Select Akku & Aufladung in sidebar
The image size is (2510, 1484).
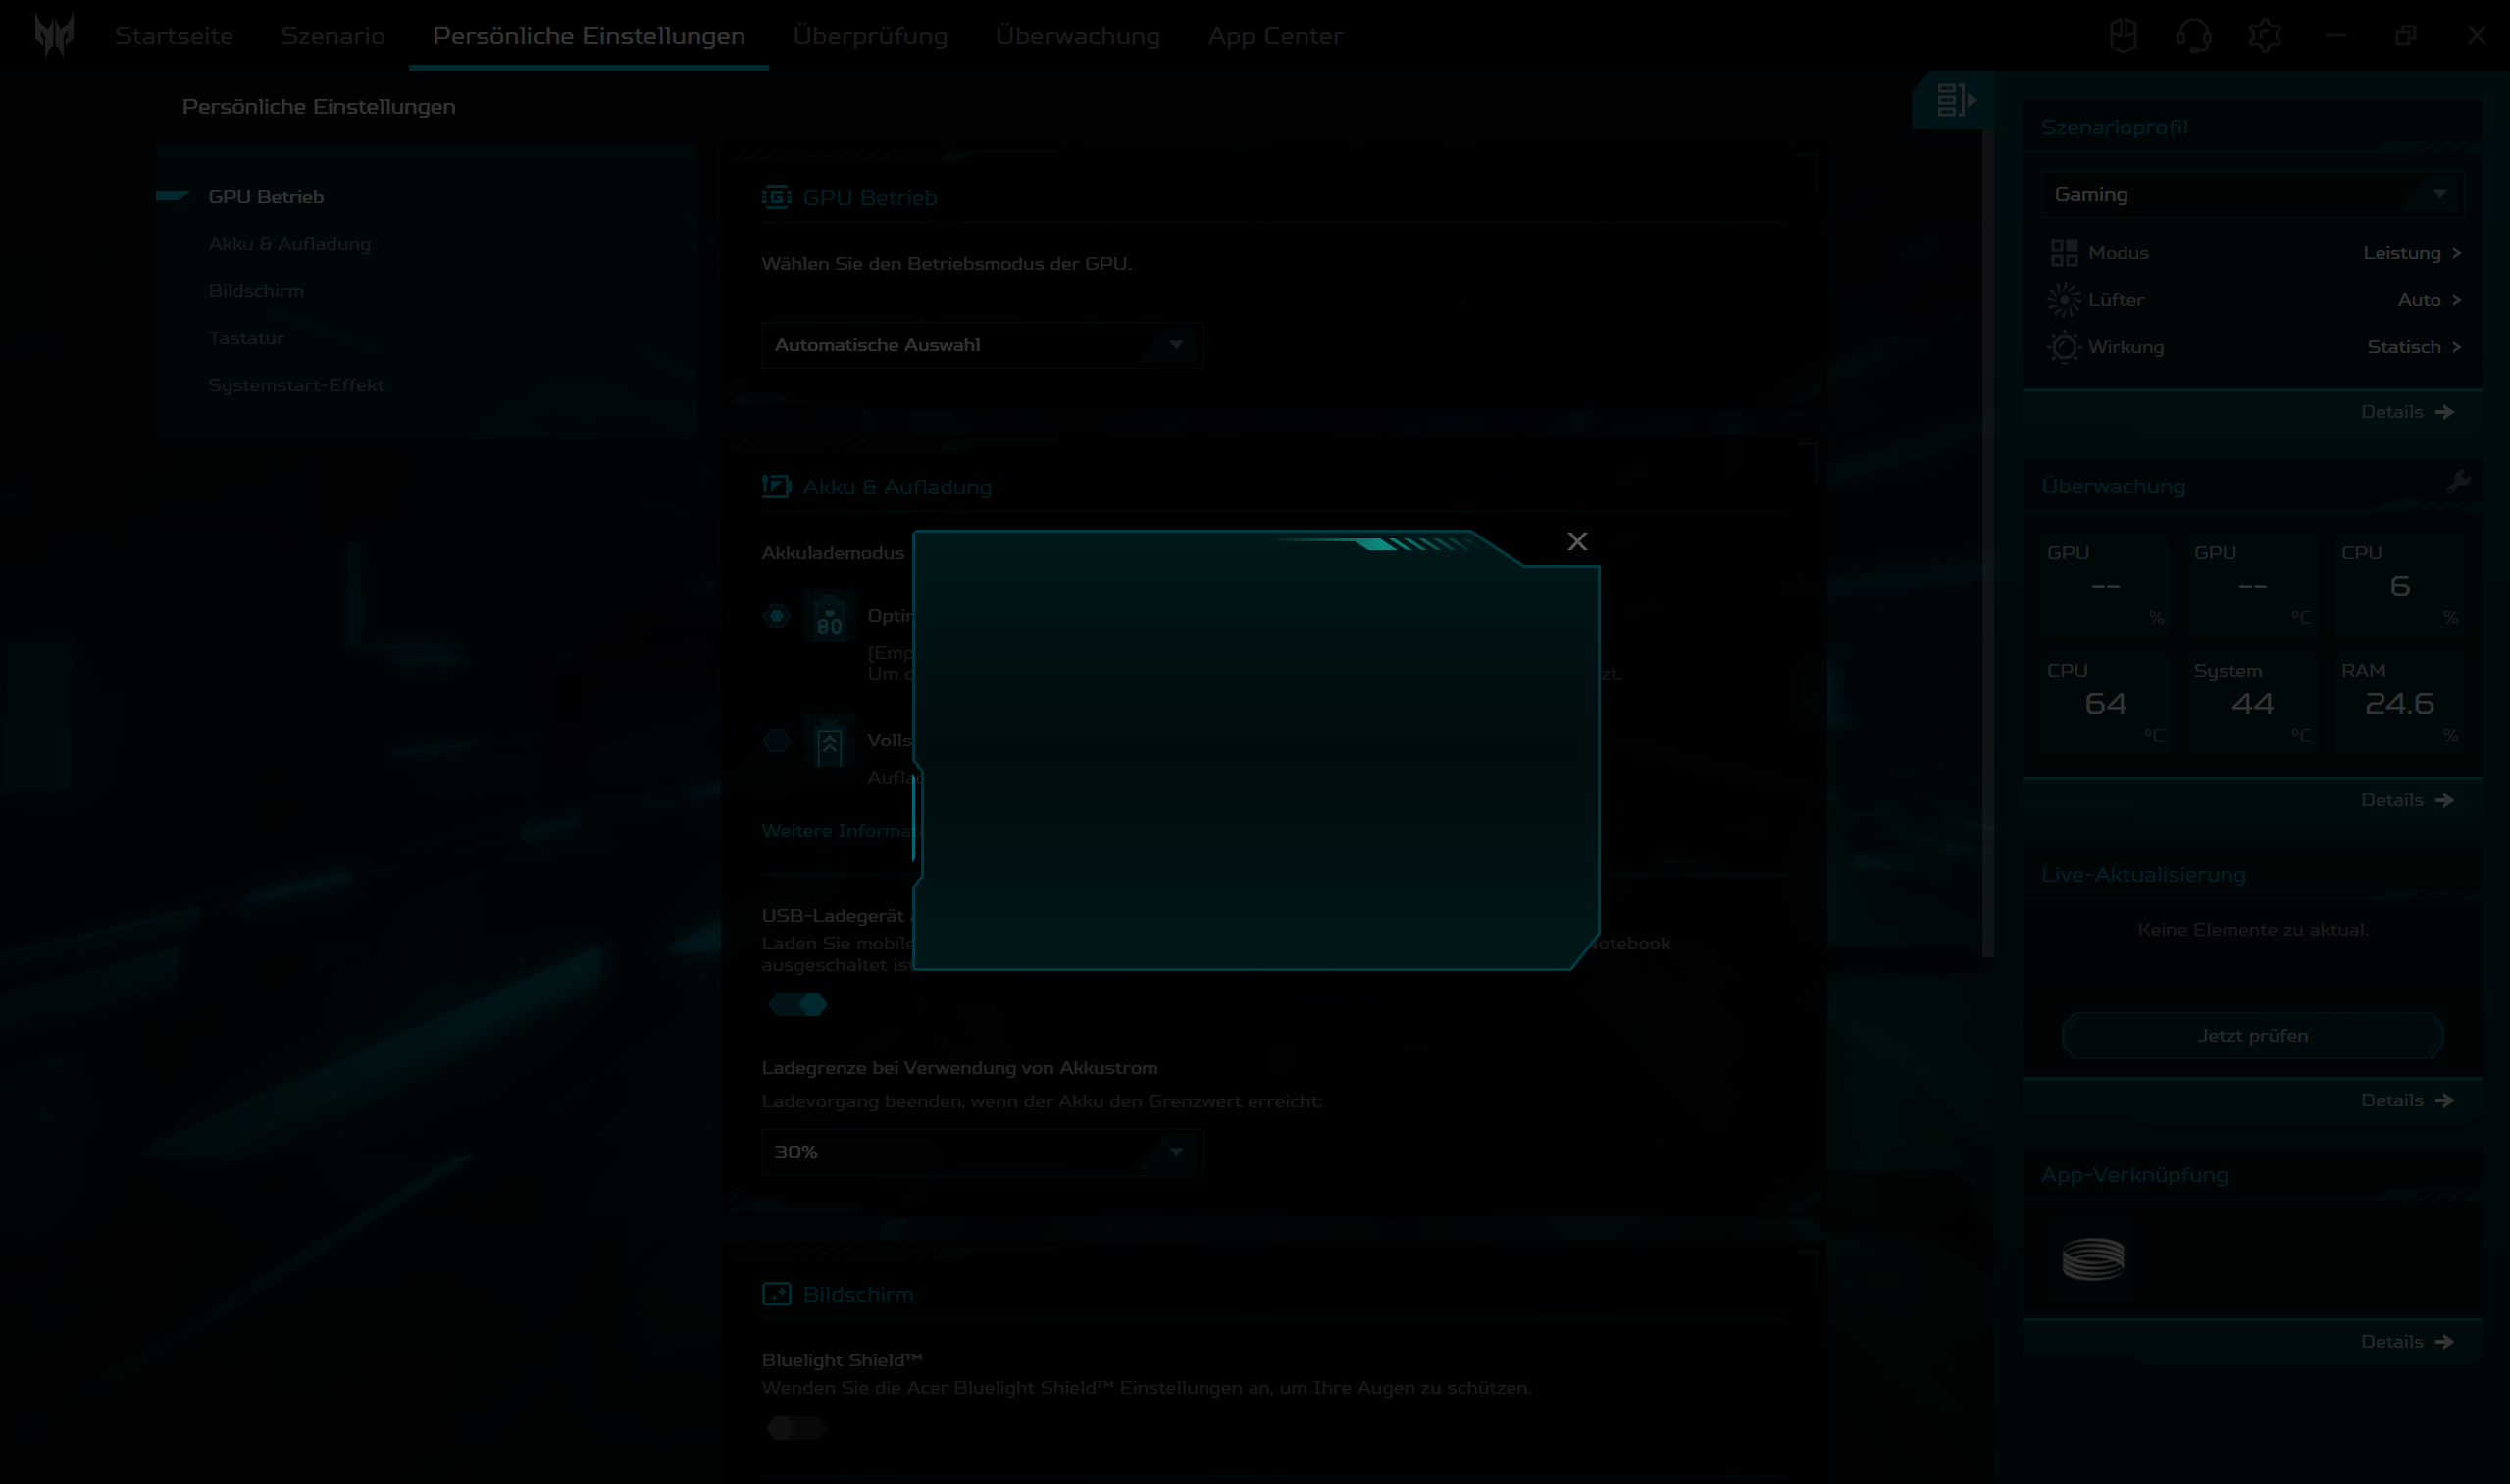tap(290, 244)
